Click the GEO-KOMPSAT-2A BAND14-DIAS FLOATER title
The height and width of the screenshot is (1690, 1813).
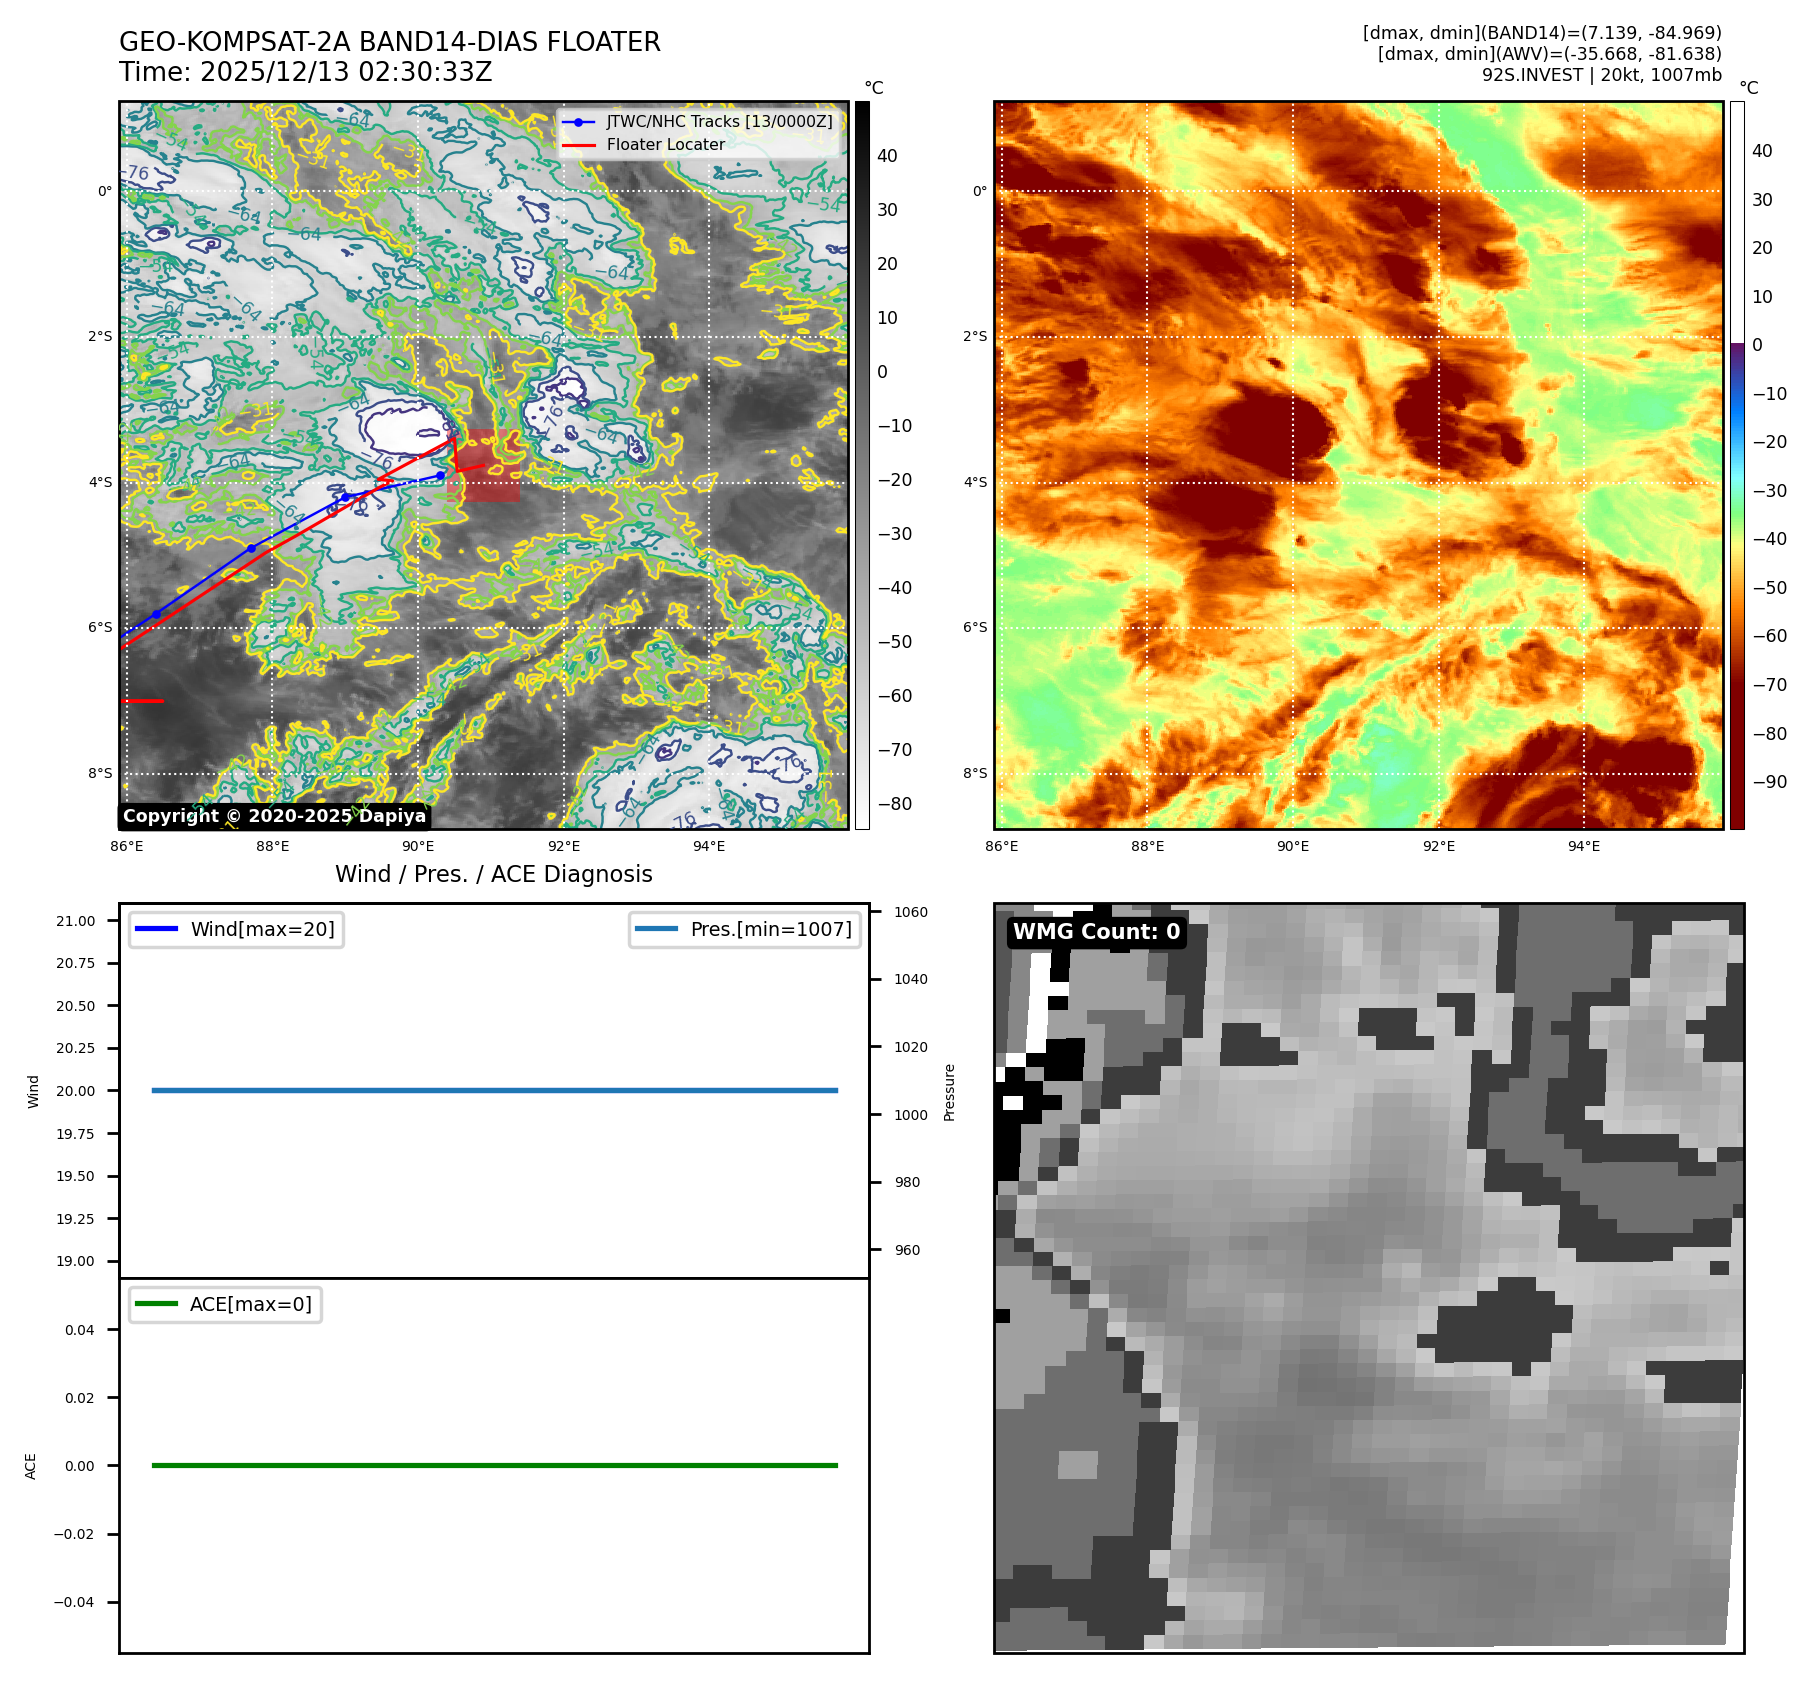tap(389, 42)
